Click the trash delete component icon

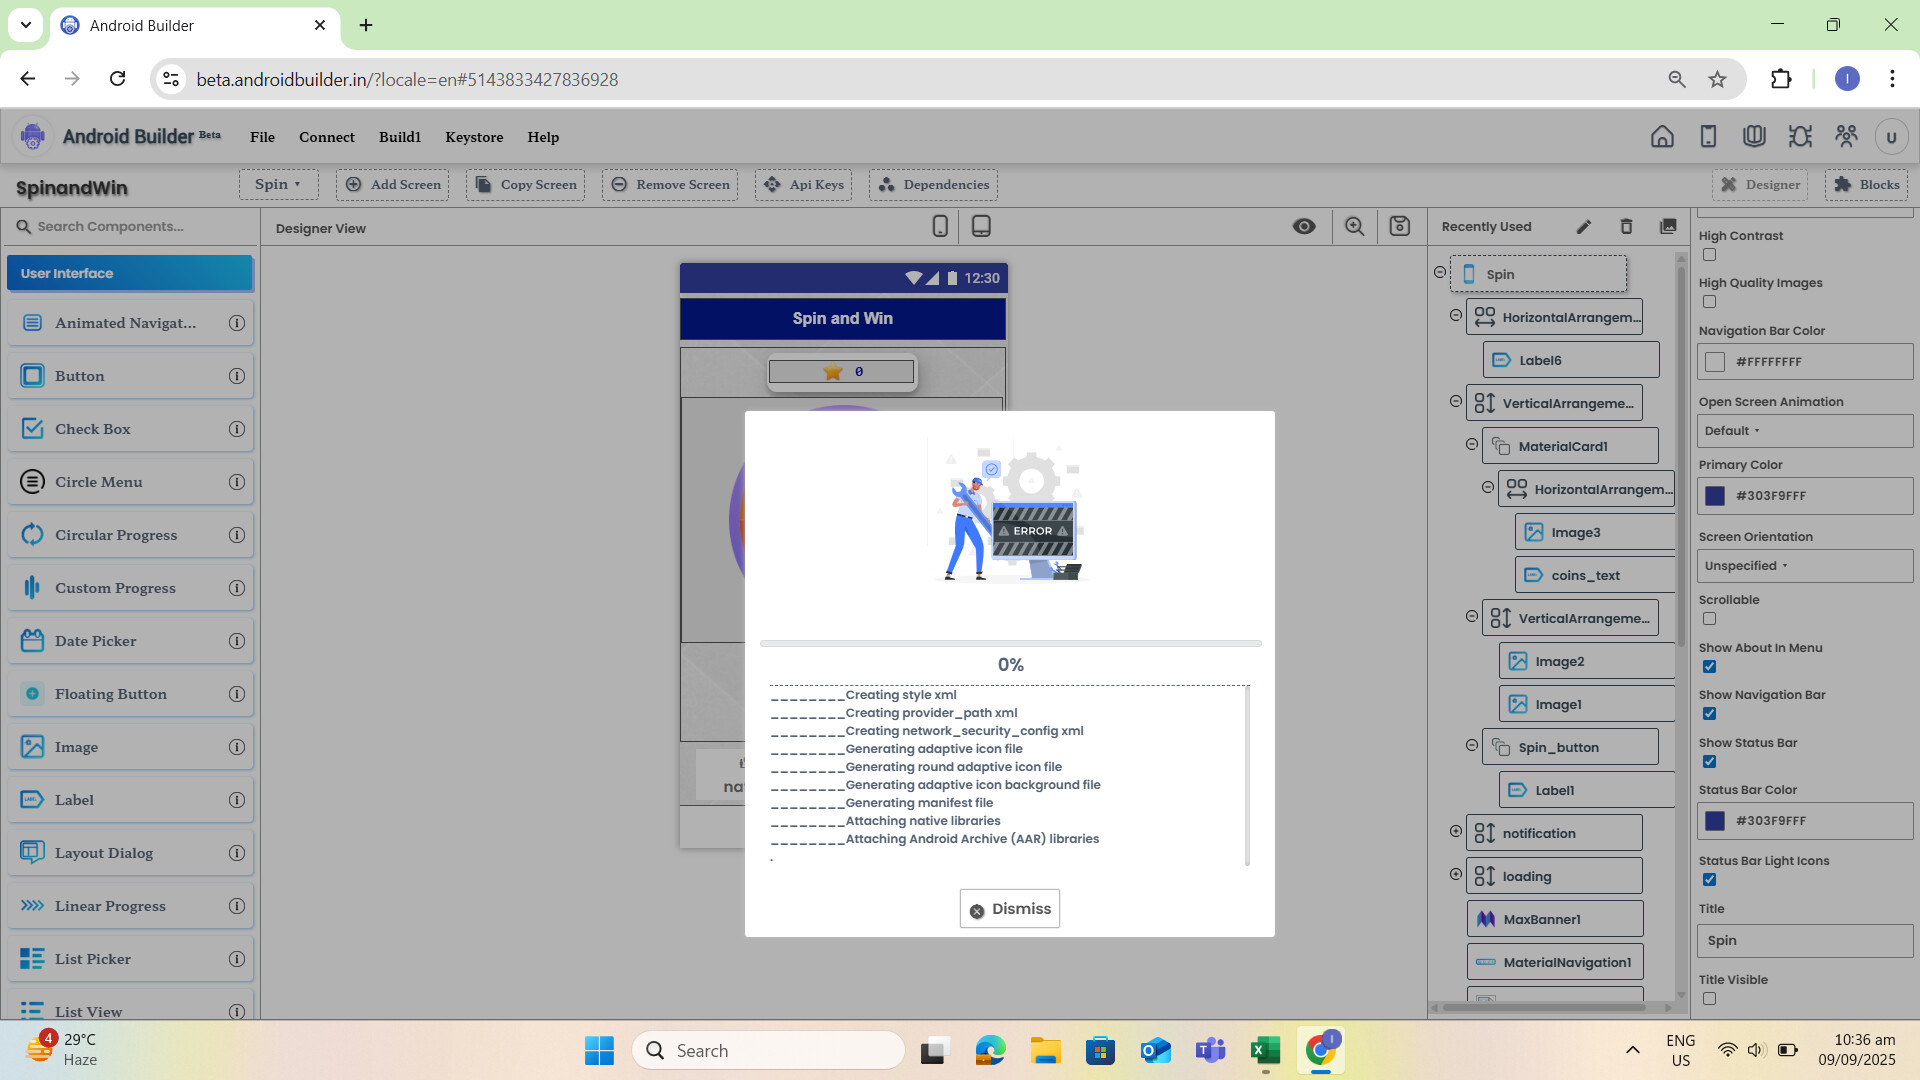(1626, 227)
